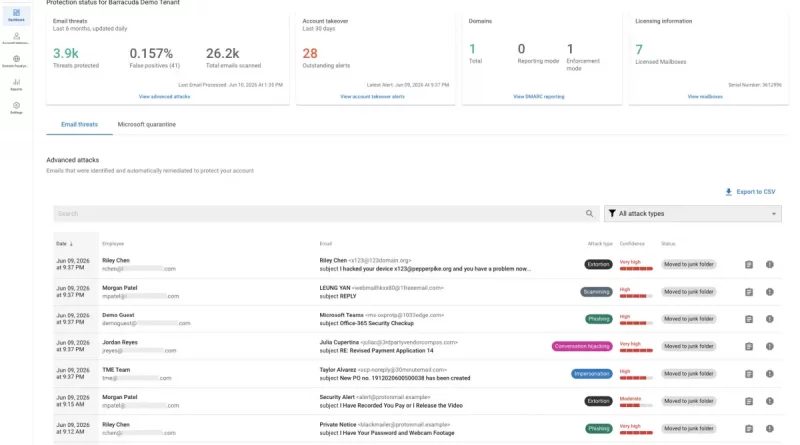Image resolution: width=800 pixels, height=445 pixels.
Task: Click the Phishing tag on Microsoft Teams row
Action: (x=598, y=319)
